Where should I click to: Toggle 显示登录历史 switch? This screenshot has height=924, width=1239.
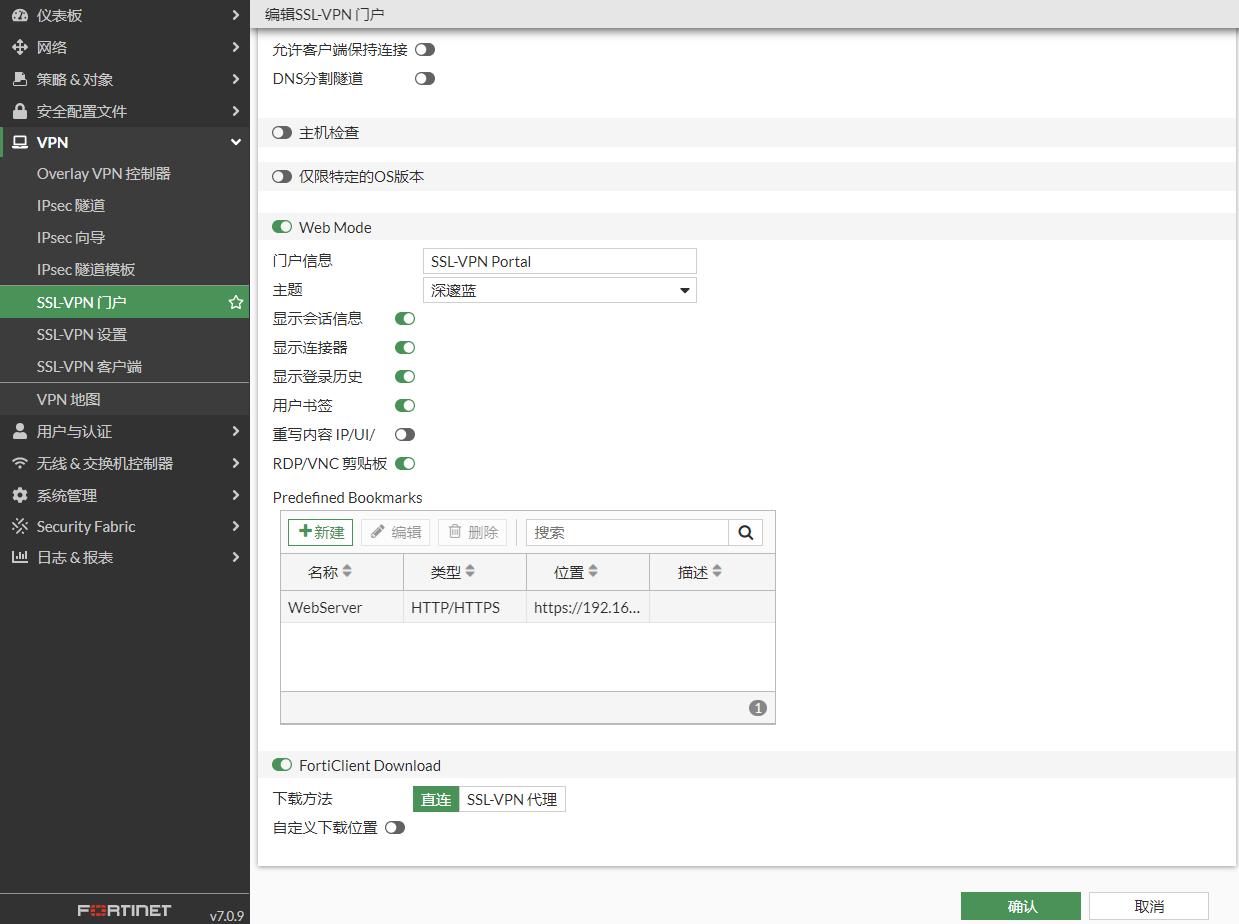point(405,377)
